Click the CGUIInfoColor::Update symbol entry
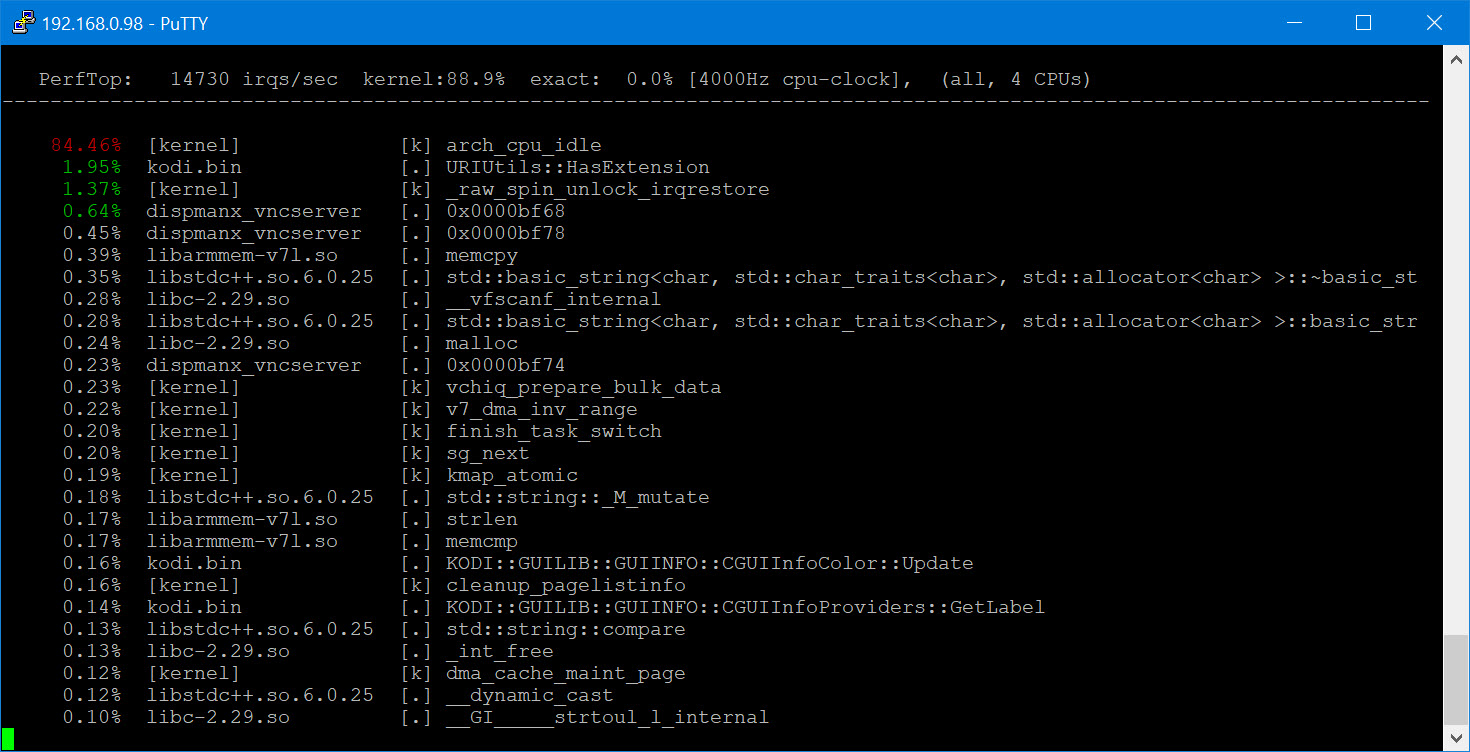Screen dimensions: 1470x752 click(x=709, y=563)
